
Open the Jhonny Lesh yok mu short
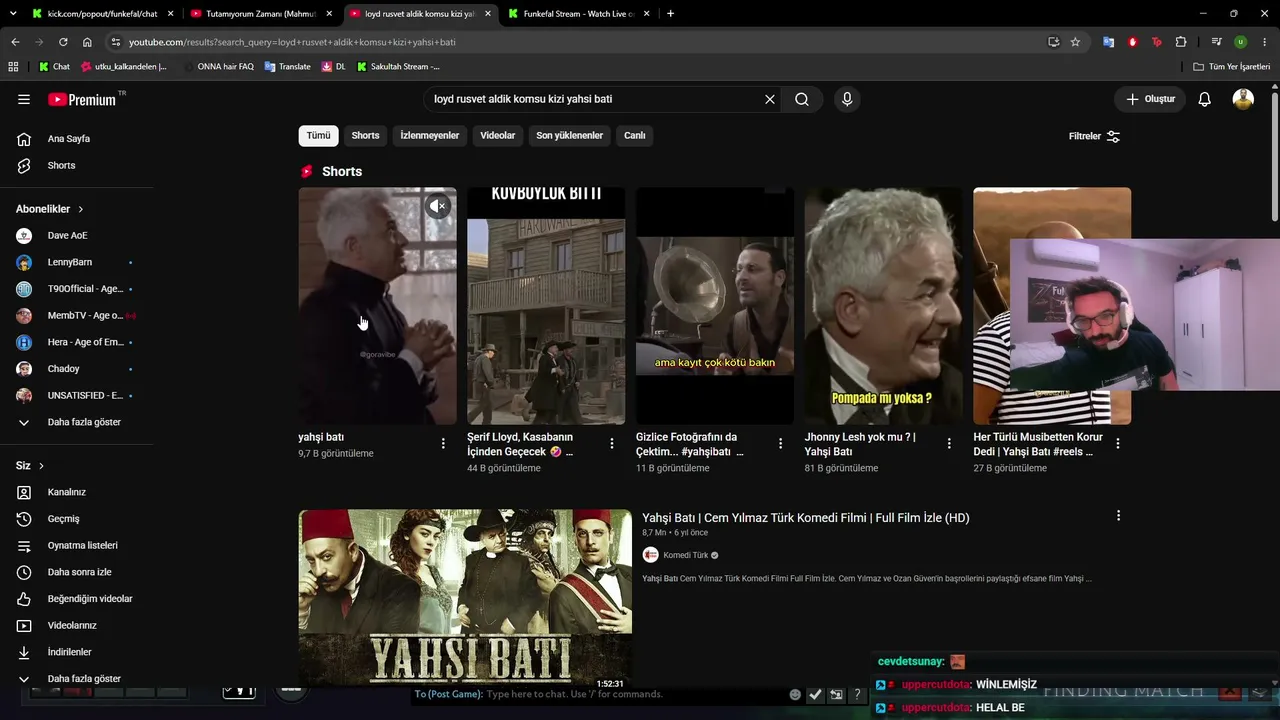(884, 306)
